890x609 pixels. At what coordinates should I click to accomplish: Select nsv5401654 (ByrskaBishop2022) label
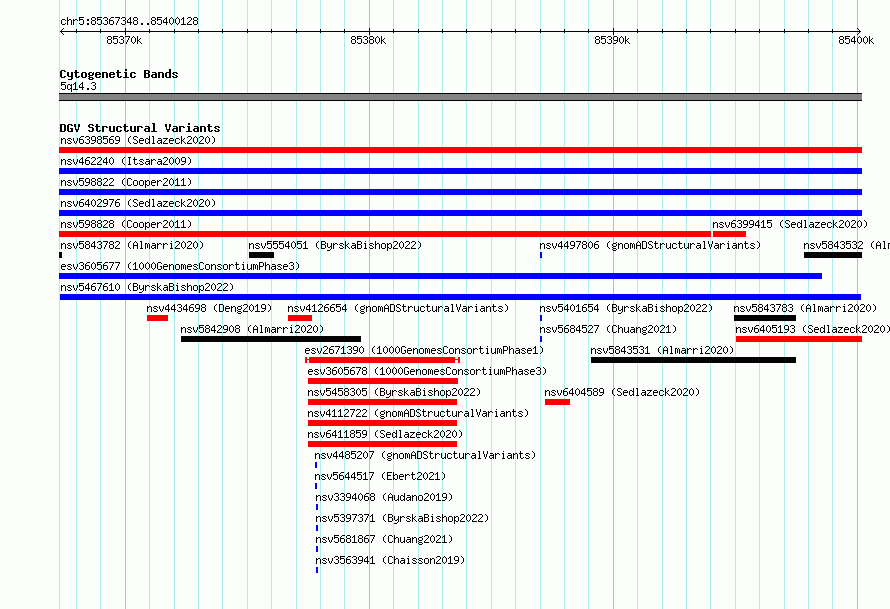click(x=626, y=308)
